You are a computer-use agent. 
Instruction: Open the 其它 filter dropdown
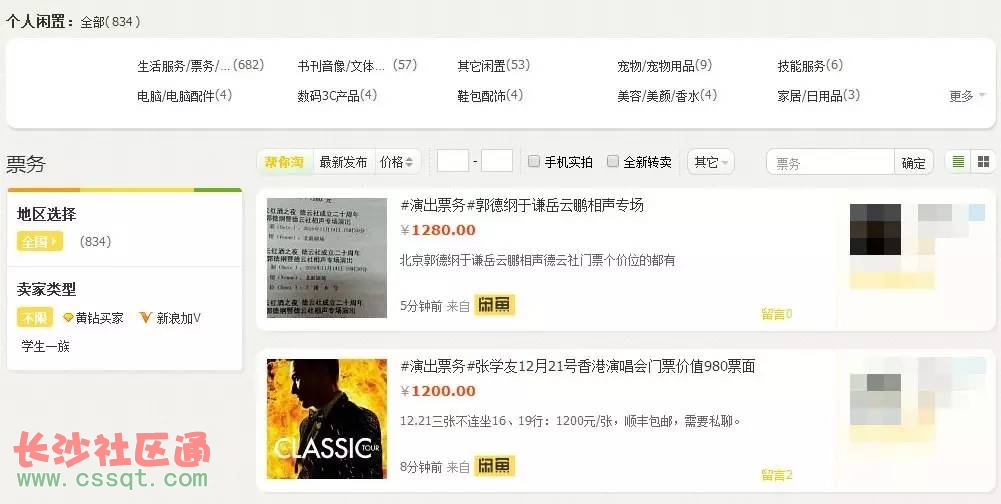click(x=711, y=162)
